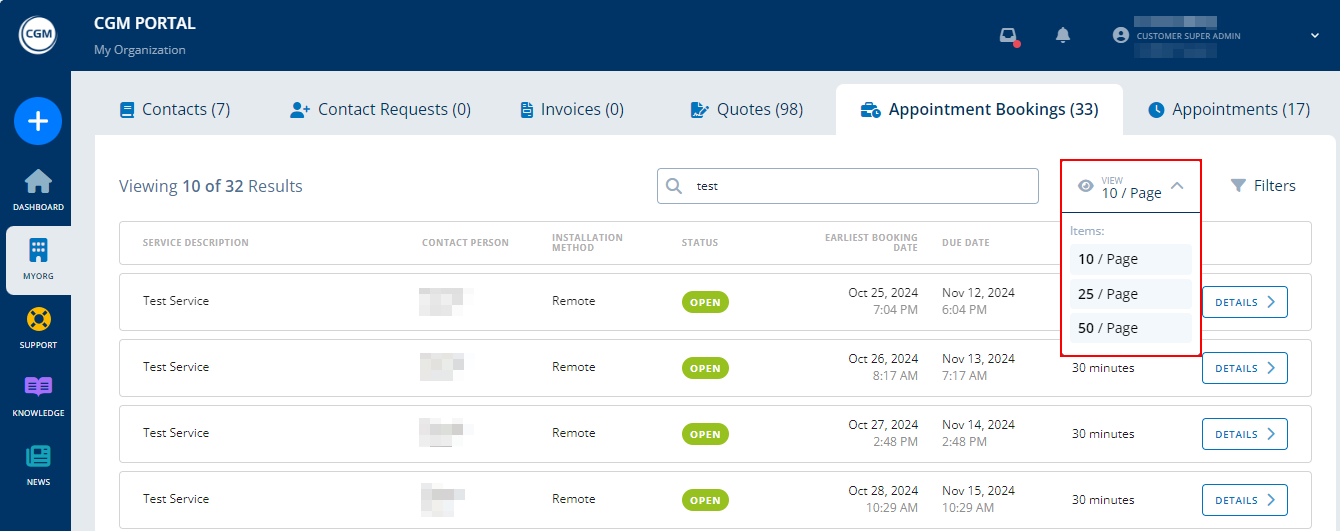This screenshot has width=1340, height=531.
Task: Switch to Quotes (98) tab
Action: pyautogui.click(x=747, y=109)
